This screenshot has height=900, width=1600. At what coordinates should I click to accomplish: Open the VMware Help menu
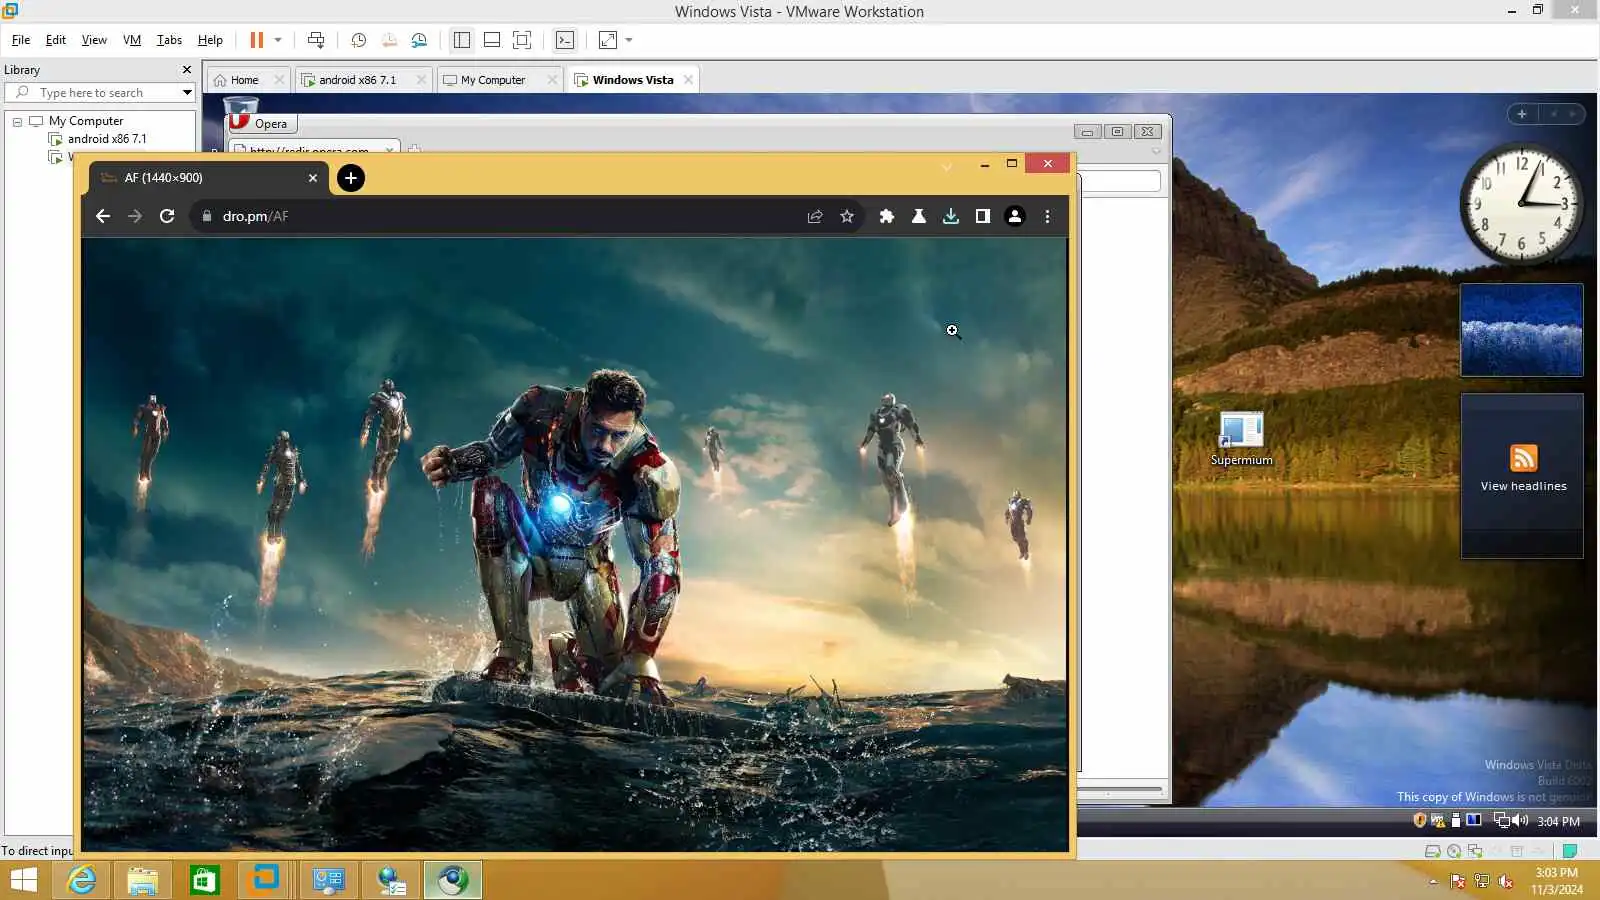pos(210,40)
